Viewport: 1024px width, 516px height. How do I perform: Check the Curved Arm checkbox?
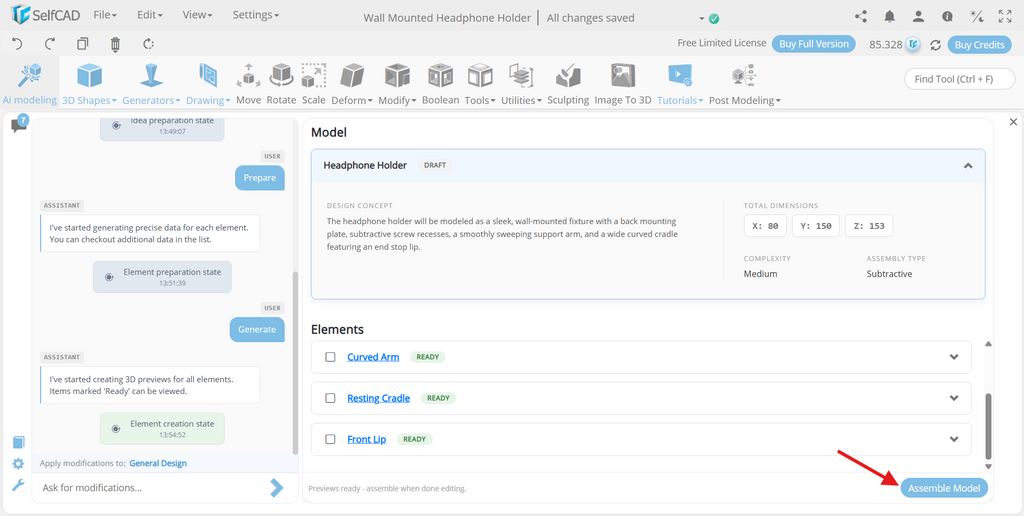(330, 357)
